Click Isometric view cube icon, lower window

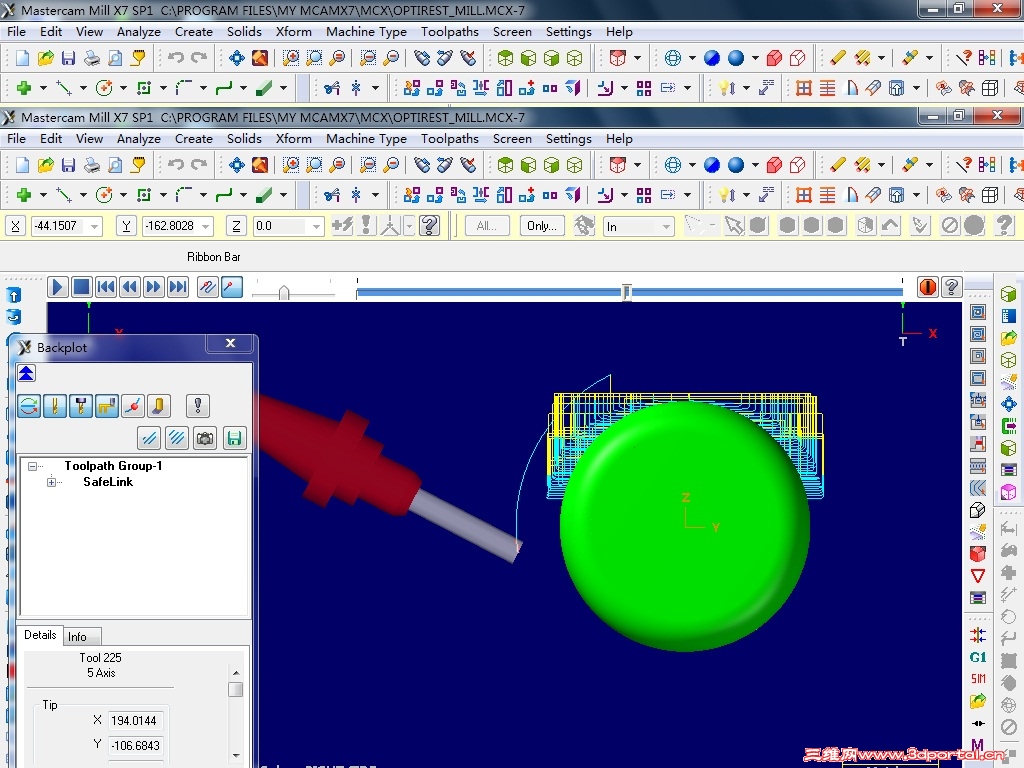(x=505, y=165)
